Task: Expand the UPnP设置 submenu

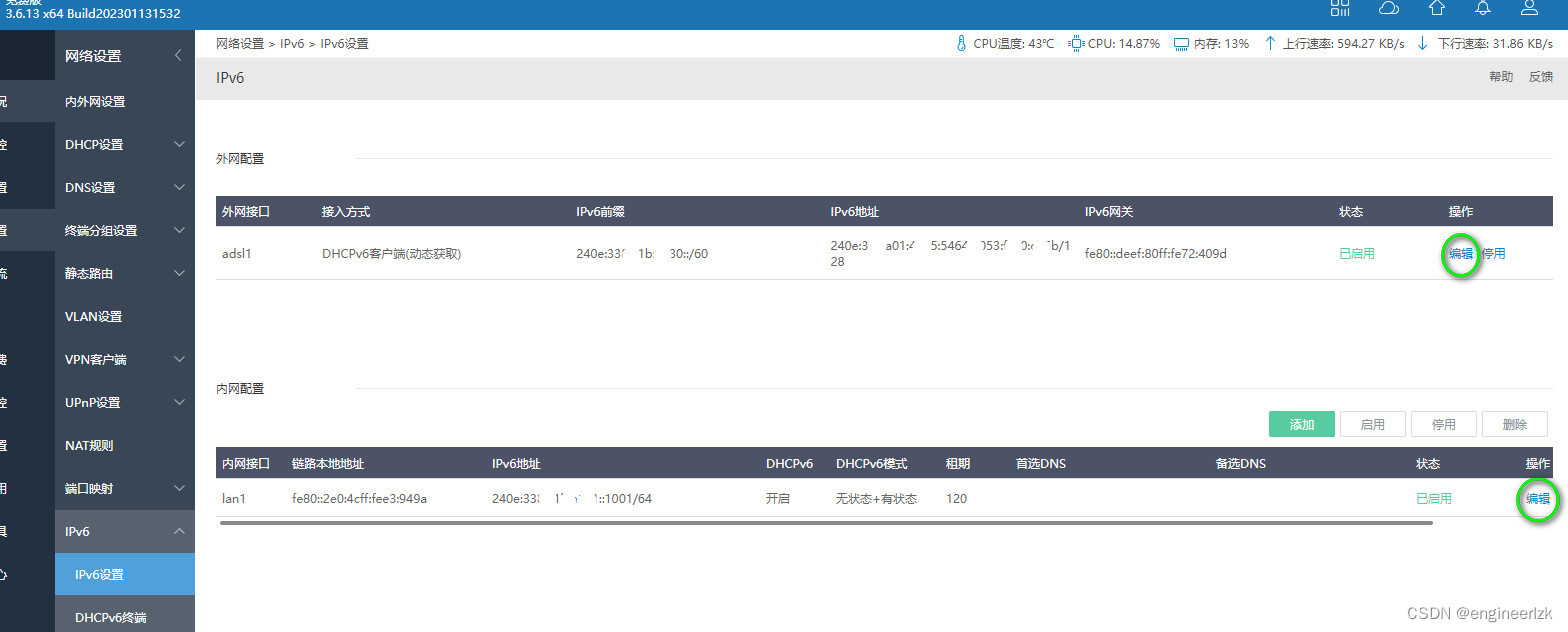Action: tap(179, 402)
